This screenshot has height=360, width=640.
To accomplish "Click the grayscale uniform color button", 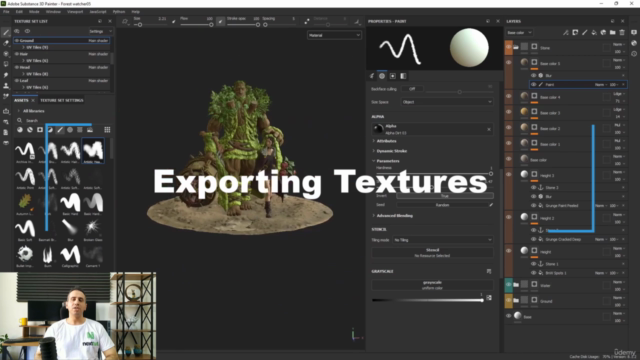I will pos(432,285).
